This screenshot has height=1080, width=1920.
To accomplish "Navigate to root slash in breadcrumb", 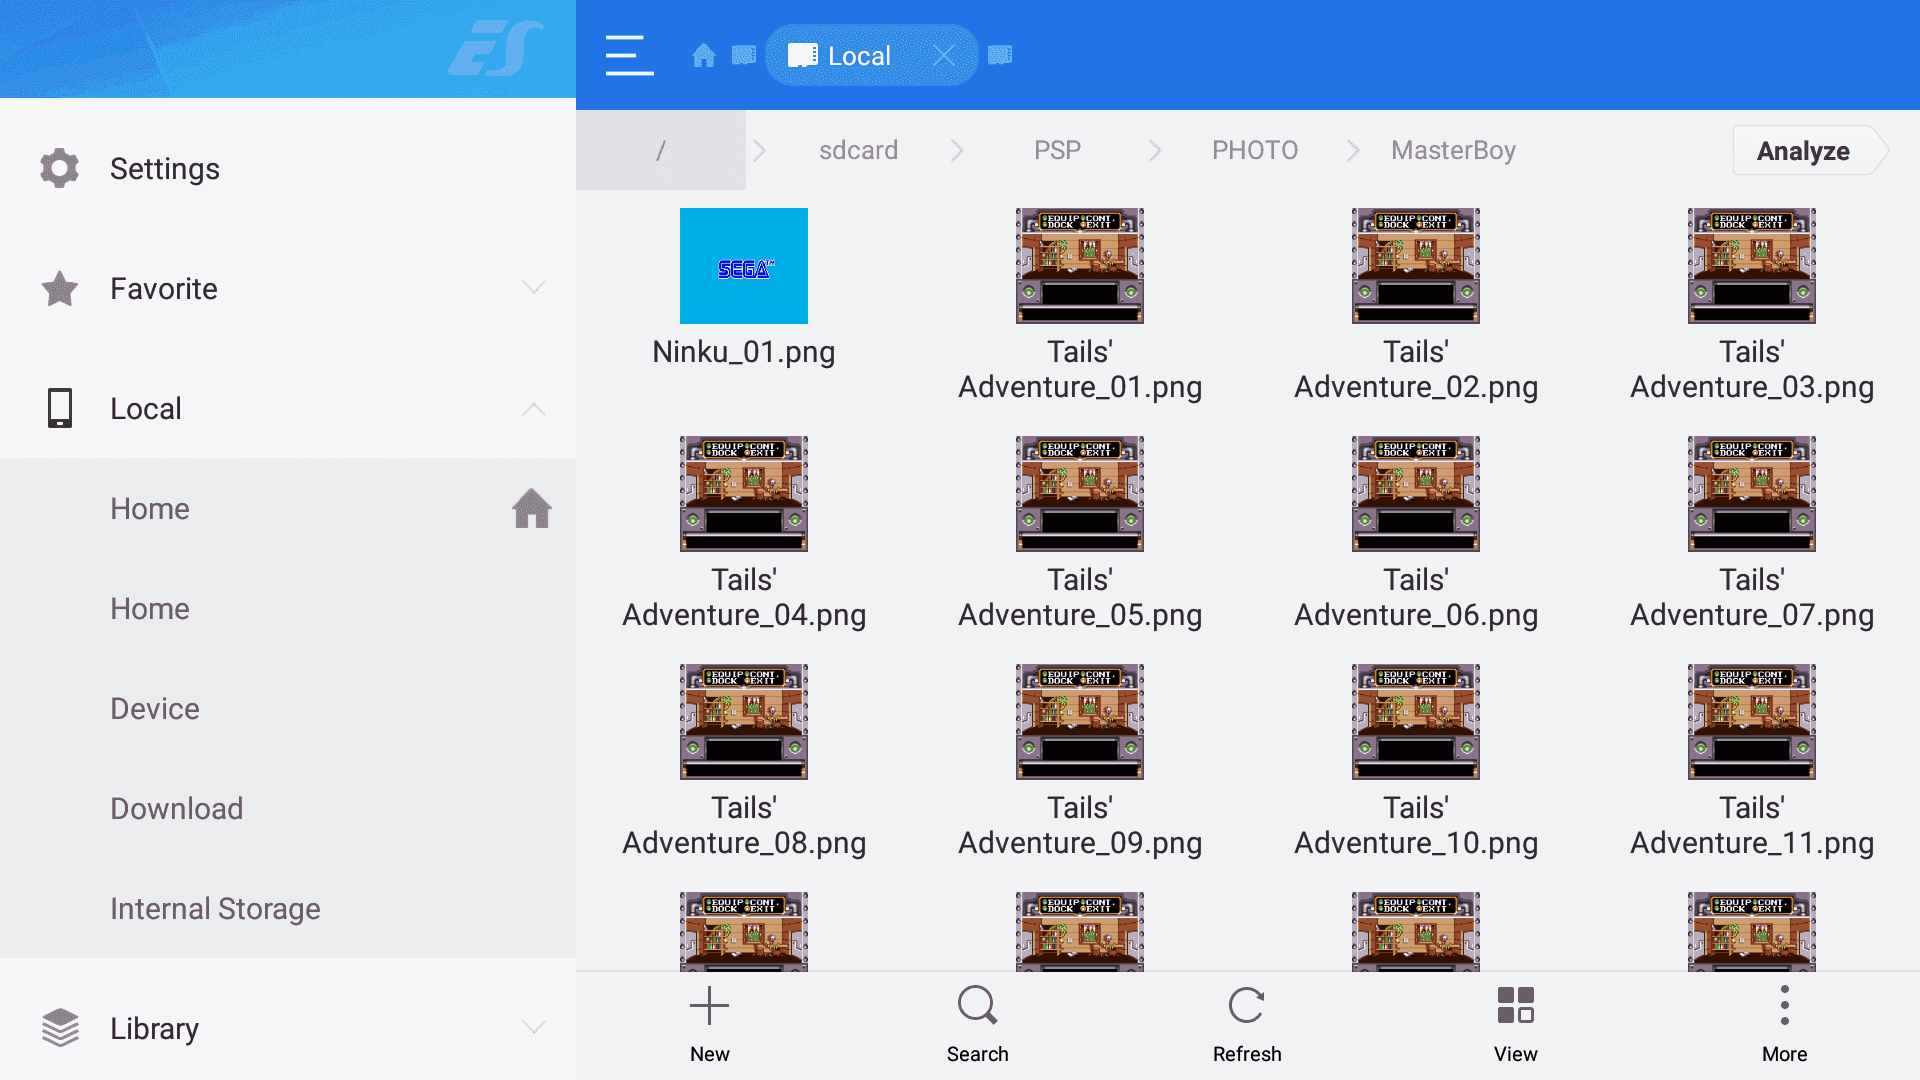I will (x=661, y=150).
